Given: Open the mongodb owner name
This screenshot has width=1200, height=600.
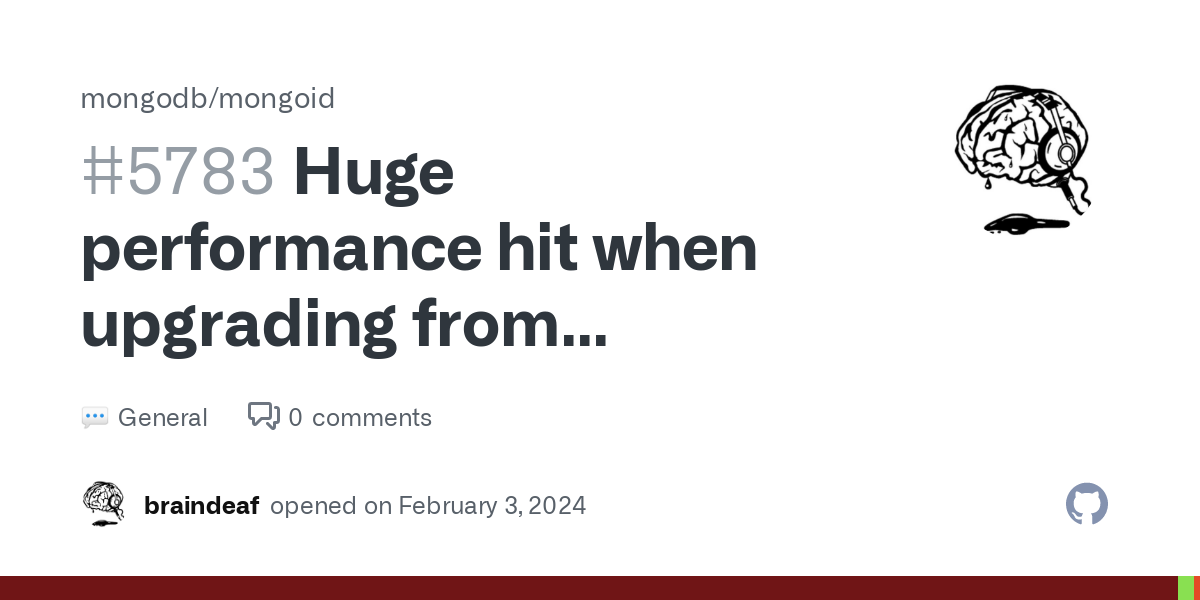Looking at the screenshot, I should click(143, 98).
